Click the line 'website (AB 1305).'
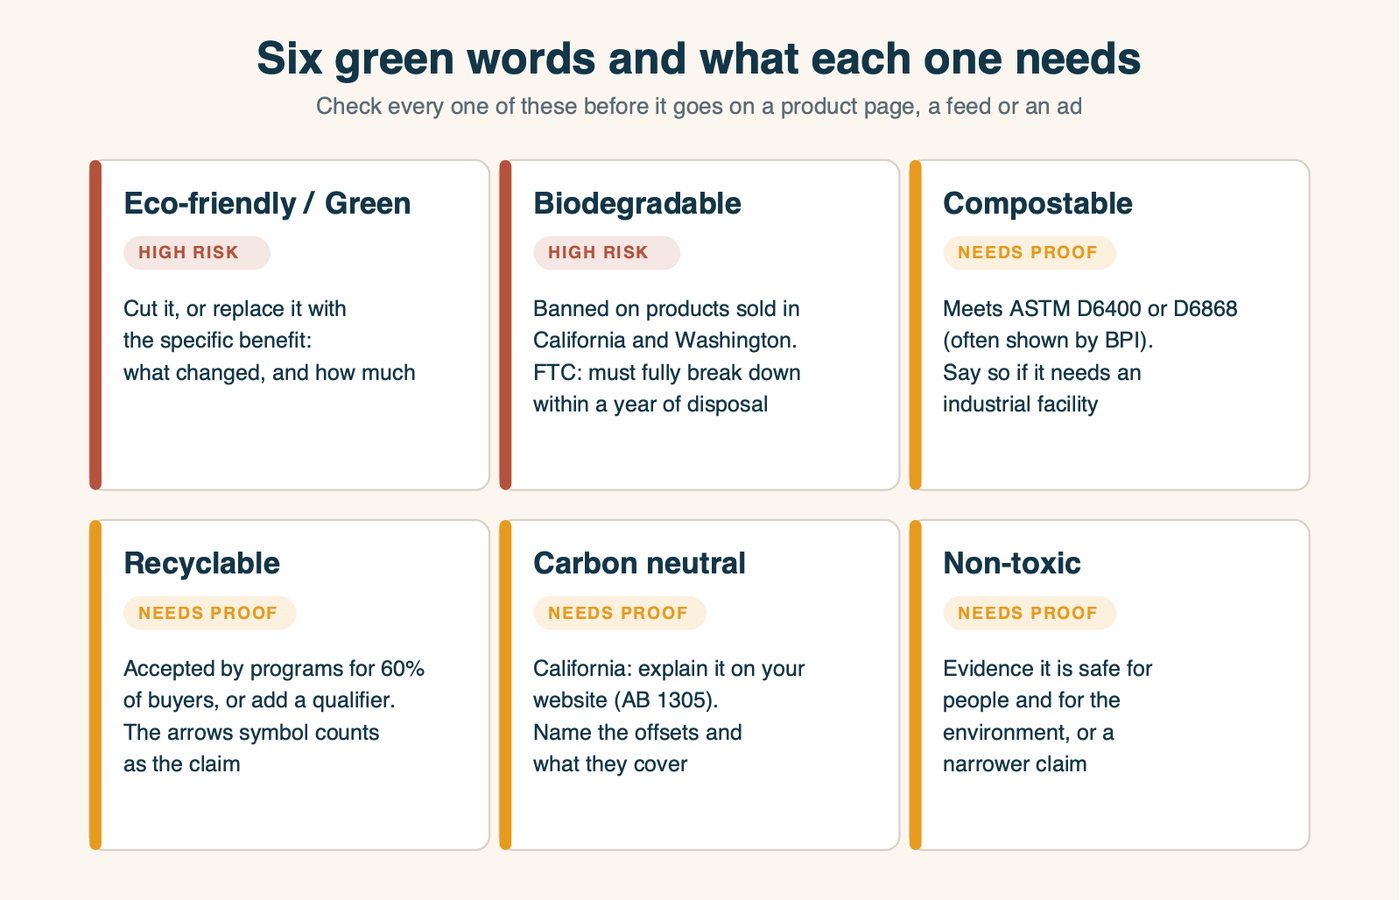This screenshot has height=900, width=1400. [x=626, y=701]
